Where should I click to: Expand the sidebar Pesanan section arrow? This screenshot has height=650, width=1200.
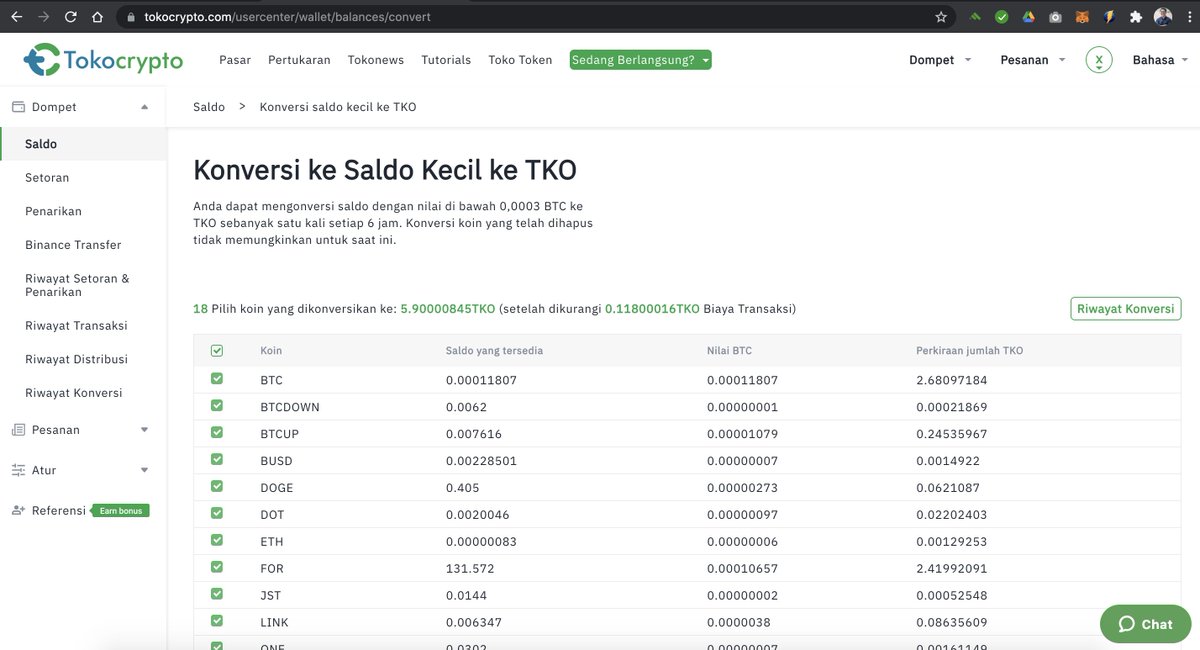[x=144, y=430]
